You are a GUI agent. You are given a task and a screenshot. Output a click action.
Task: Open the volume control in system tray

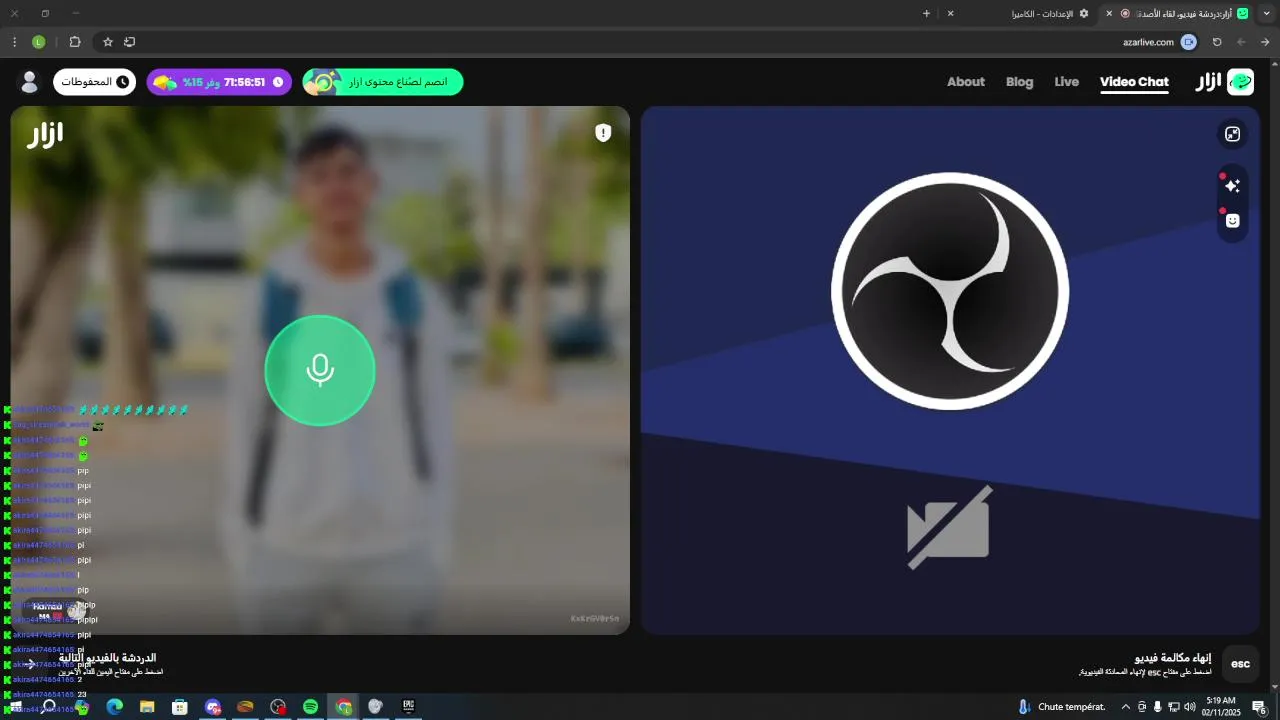pos(1189,707)
